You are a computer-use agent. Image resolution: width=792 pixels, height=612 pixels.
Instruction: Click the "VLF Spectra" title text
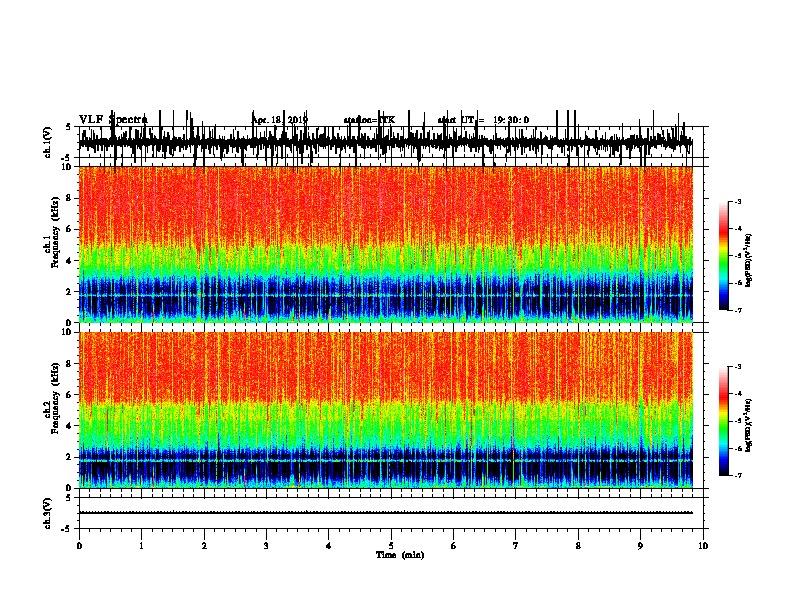point(113,120)
